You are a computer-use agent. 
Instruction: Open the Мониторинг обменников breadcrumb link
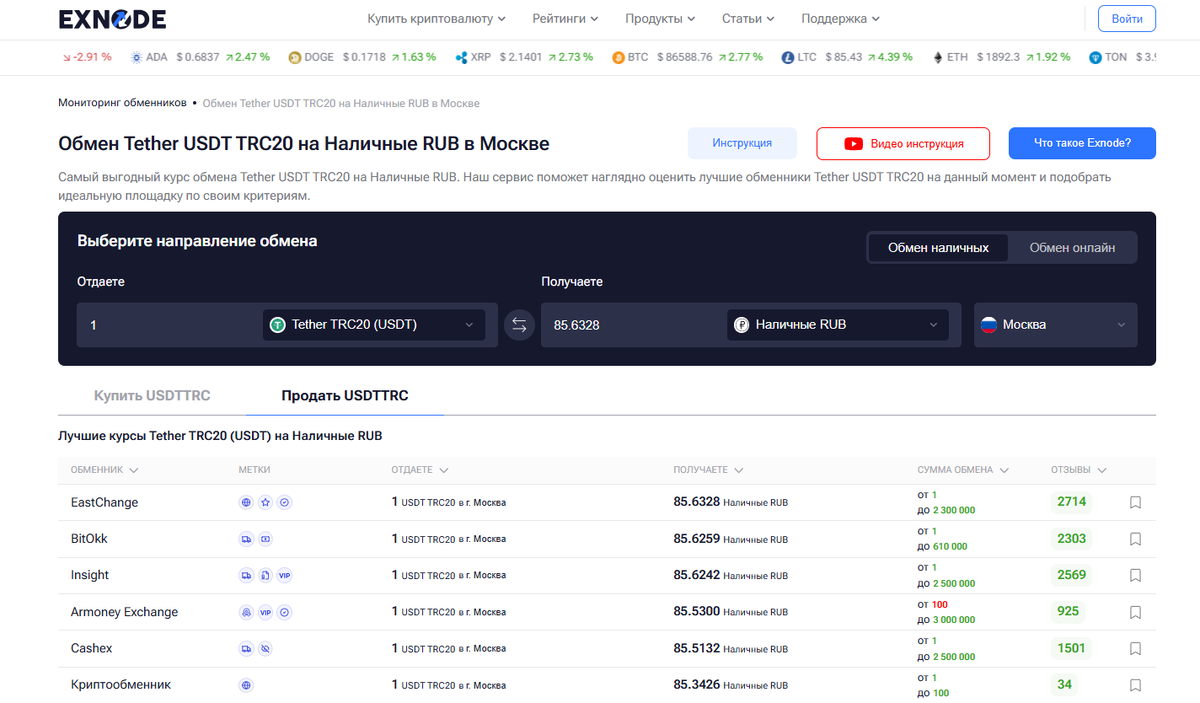tap(121, 102)
